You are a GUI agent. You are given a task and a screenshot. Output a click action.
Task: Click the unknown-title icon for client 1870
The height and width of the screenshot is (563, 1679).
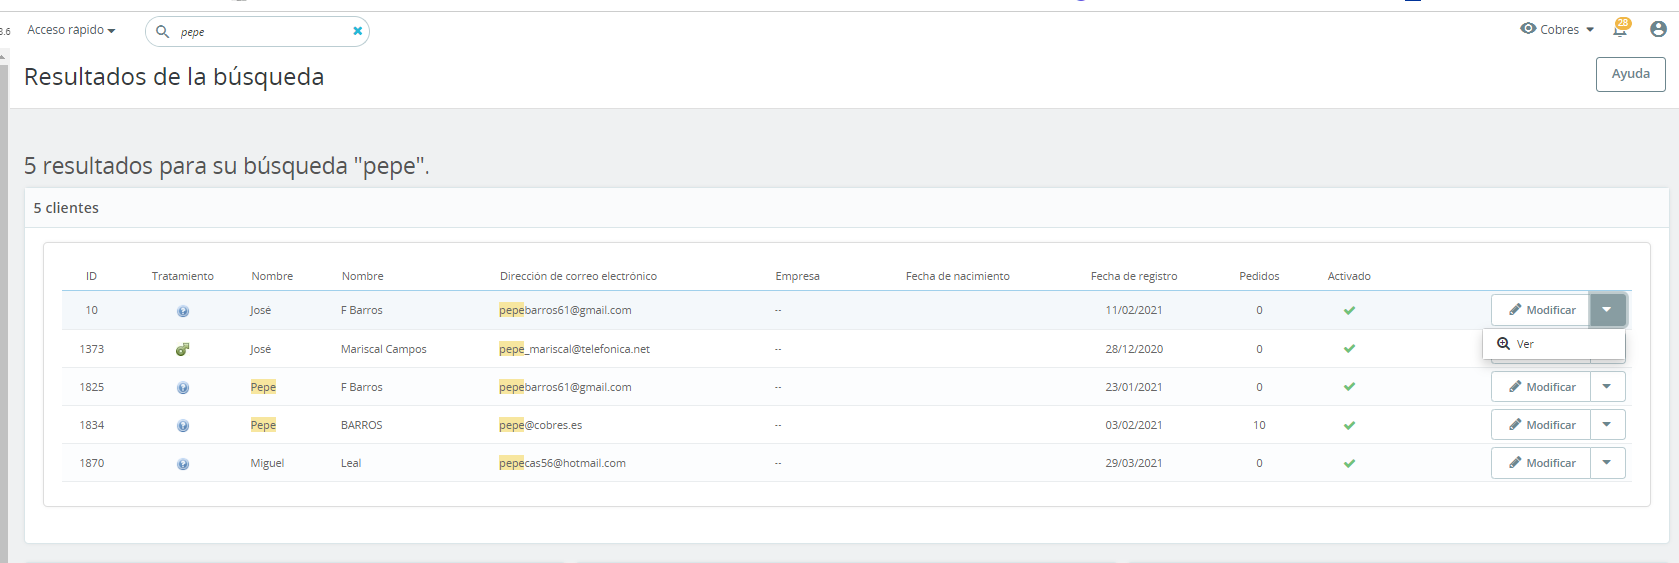coord(183,464)
